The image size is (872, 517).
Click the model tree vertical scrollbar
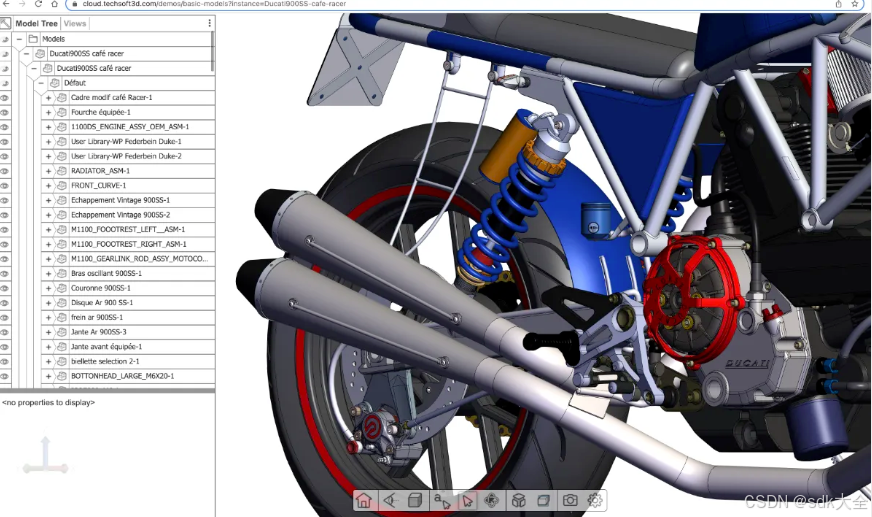pyautogui.click(x=213, y=51)
